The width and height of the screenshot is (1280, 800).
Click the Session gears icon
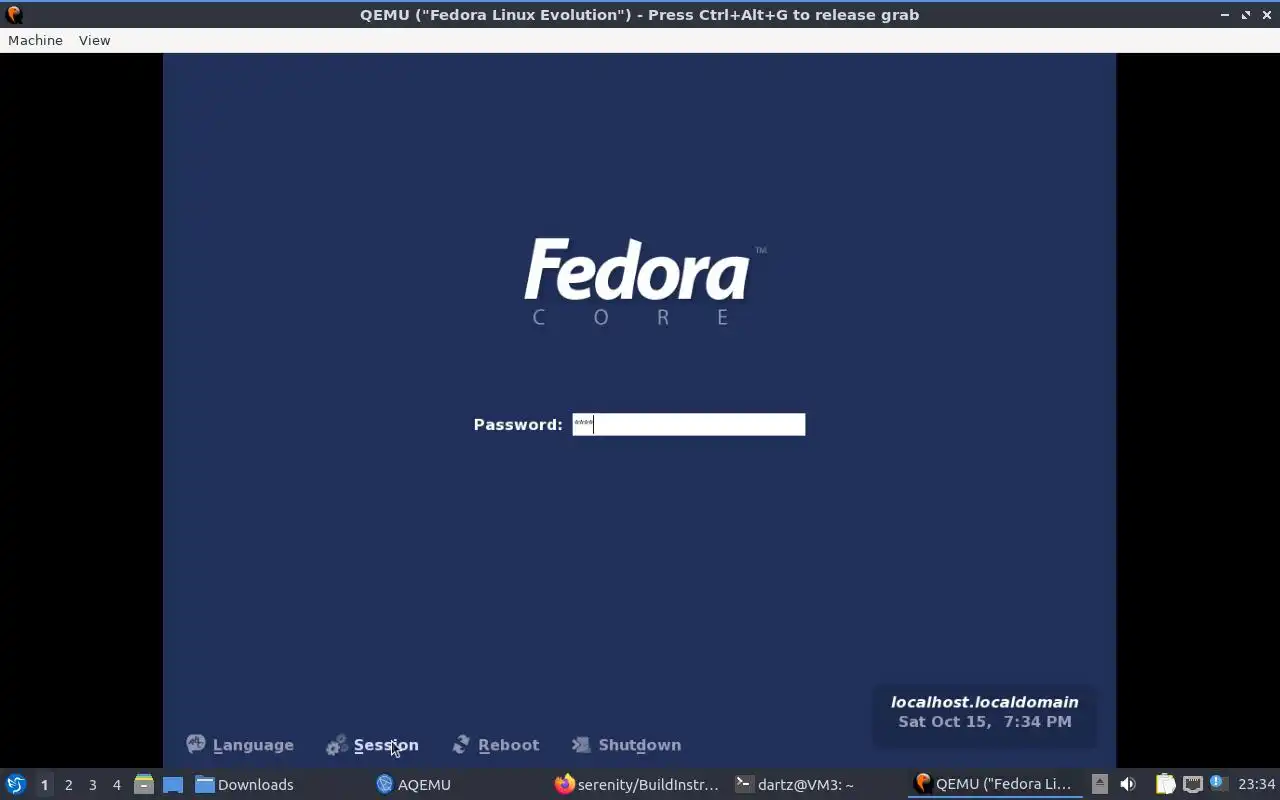point(337,745)
